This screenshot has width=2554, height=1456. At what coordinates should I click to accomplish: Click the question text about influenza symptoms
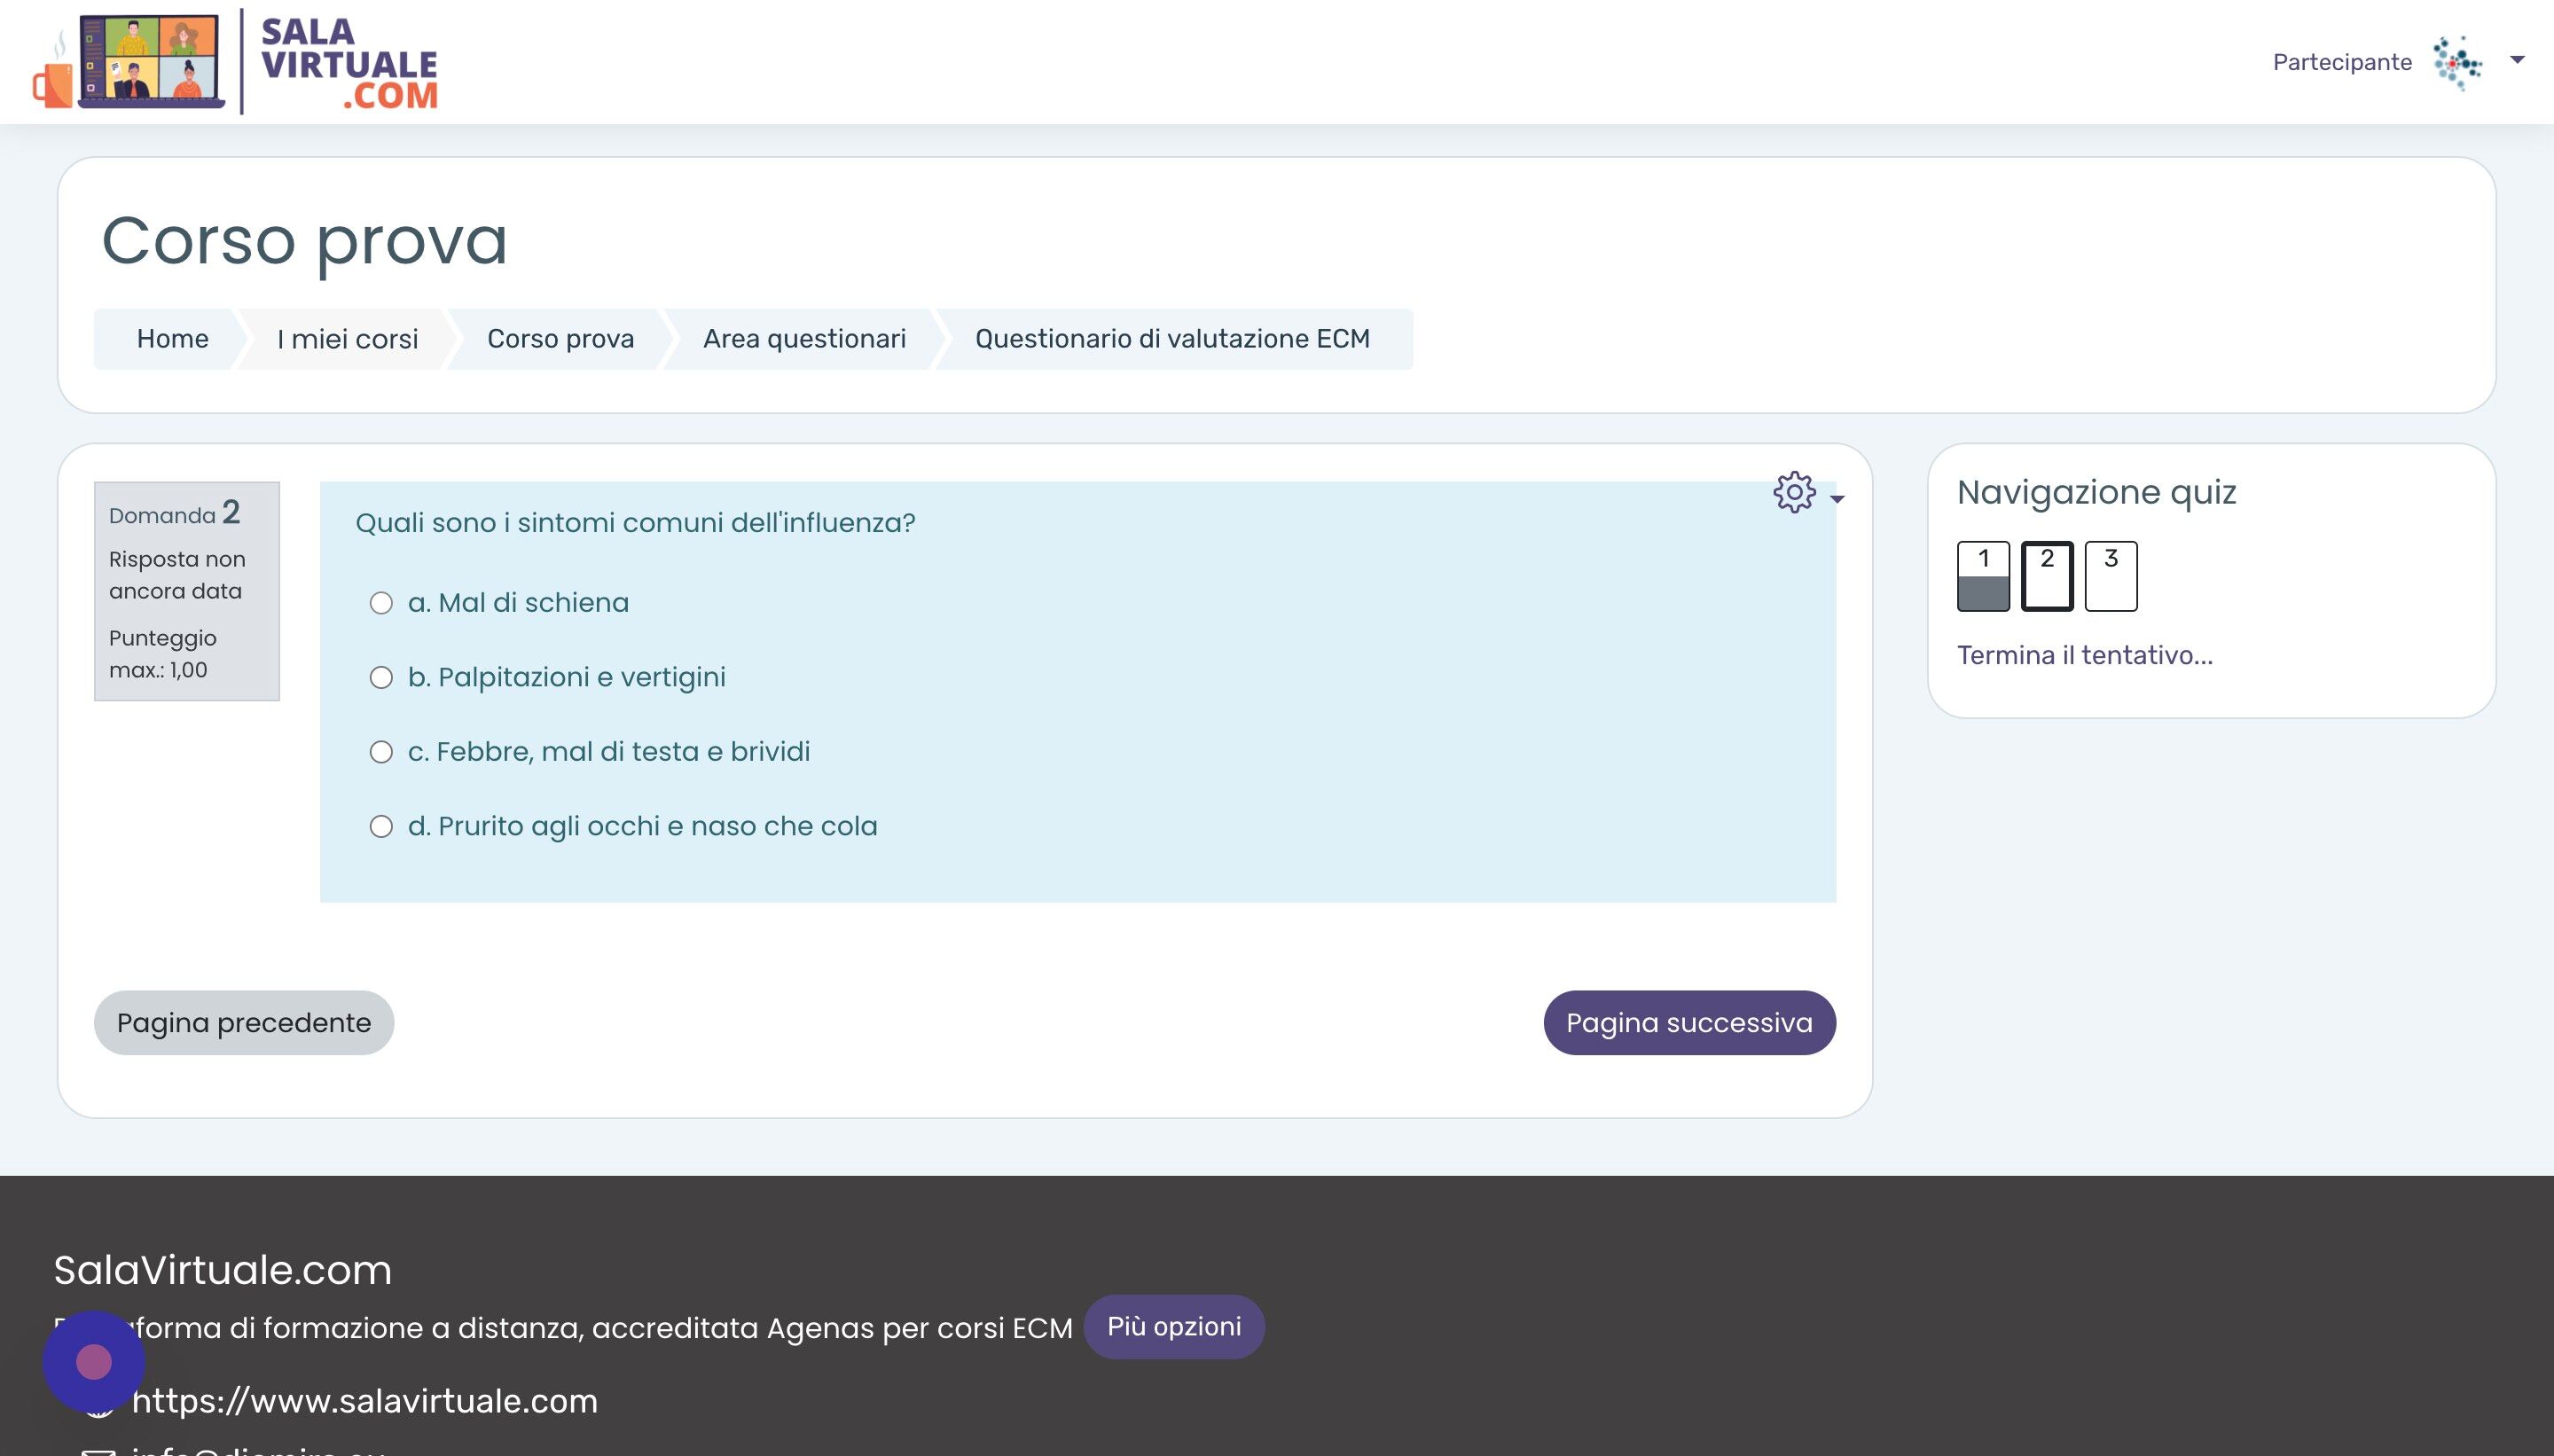pos(635,523)
